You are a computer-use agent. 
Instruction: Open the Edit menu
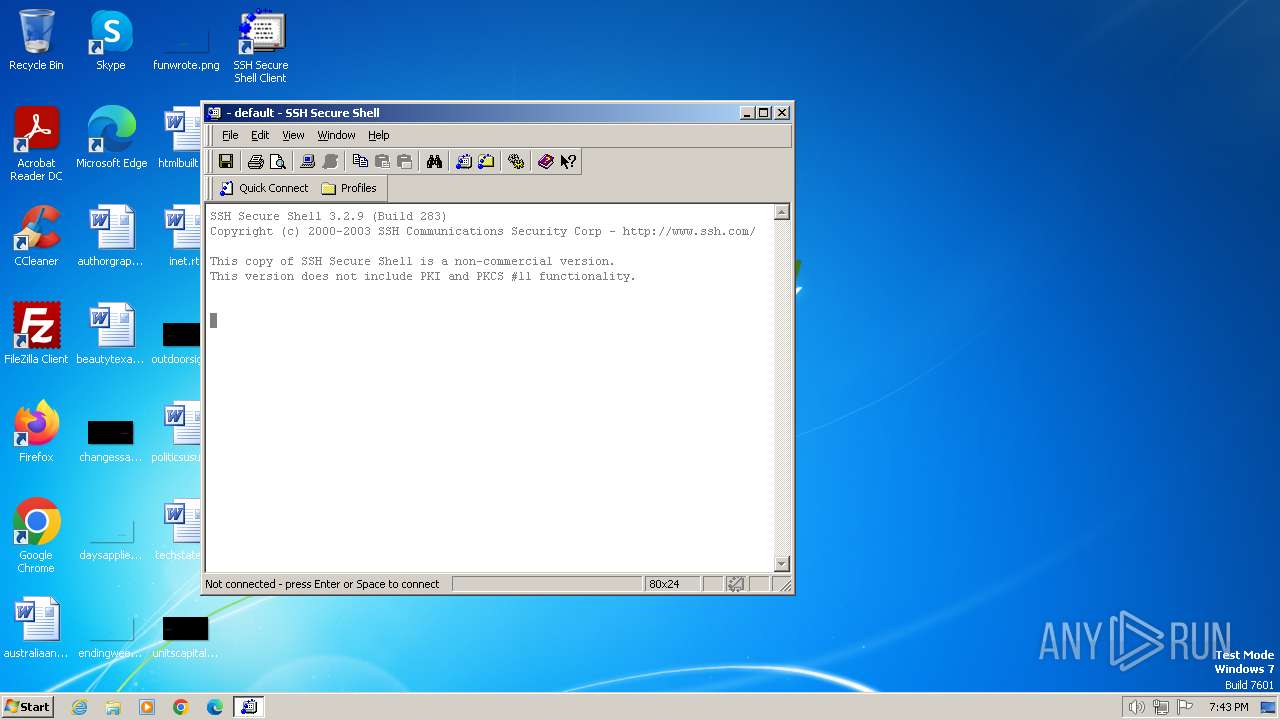coord(260,135)
